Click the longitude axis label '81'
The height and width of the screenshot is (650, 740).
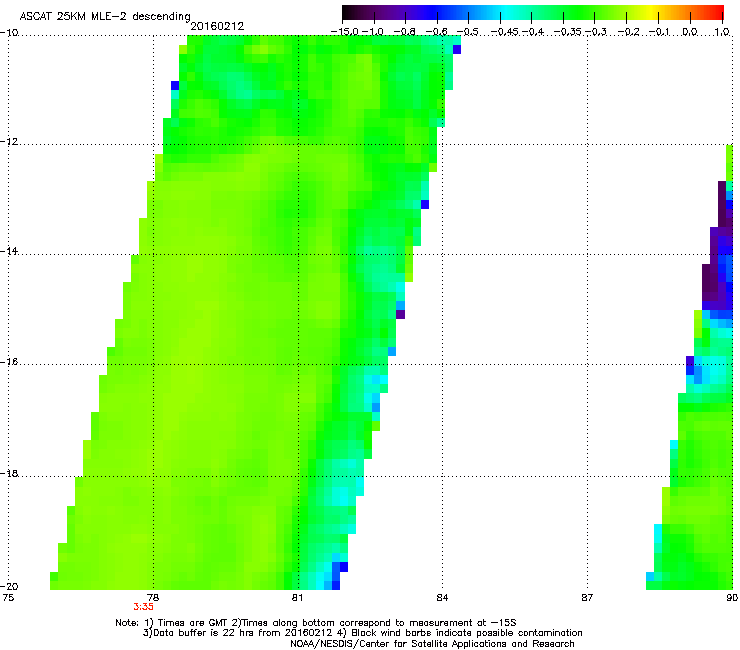[297, 598]
